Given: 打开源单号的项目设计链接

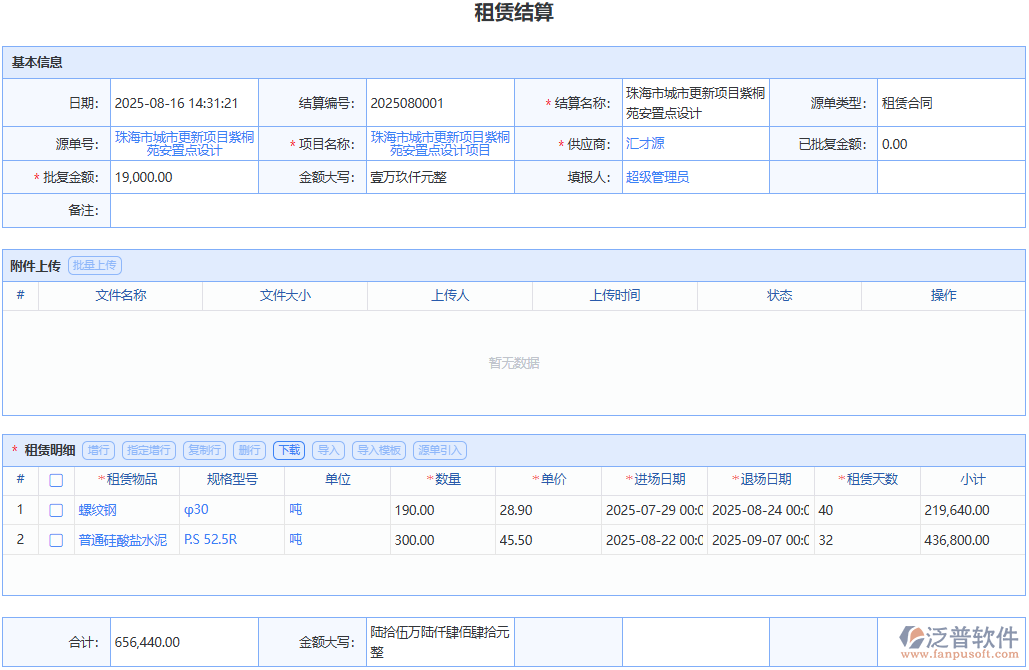Looking at the screenshot, I should [183, 143].
